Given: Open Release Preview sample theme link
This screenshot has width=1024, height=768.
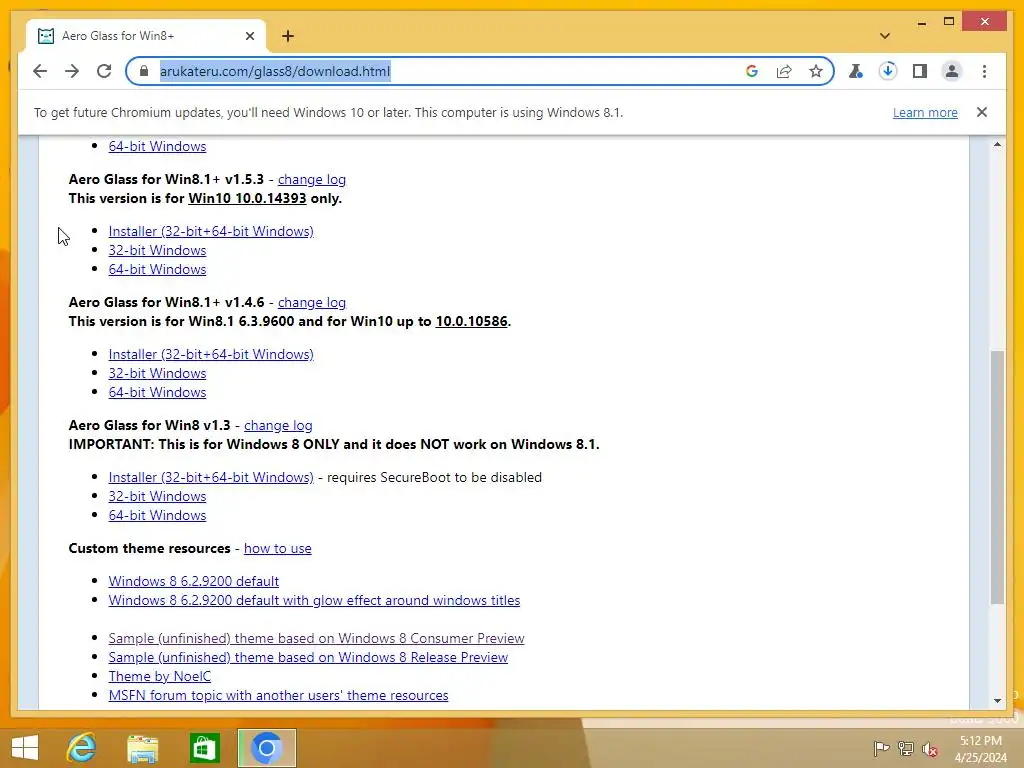Looking at the screenshot, I should pos(308,657).
